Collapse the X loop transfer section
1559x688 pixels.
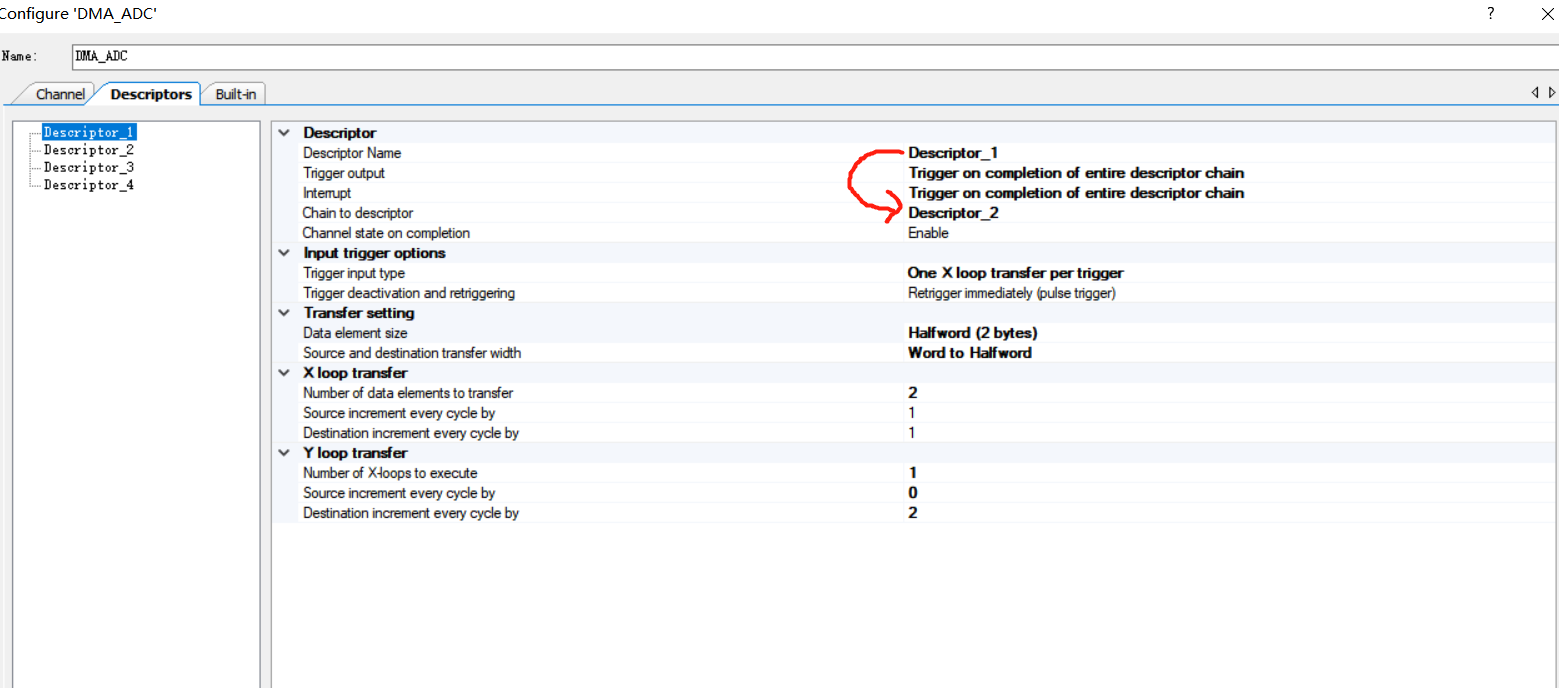coord(283,372)
